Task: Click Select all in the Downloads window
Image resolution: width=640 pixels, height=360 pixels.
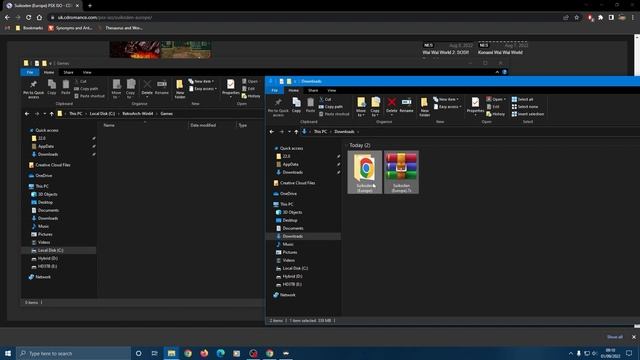Action: (x=522, y=99)
